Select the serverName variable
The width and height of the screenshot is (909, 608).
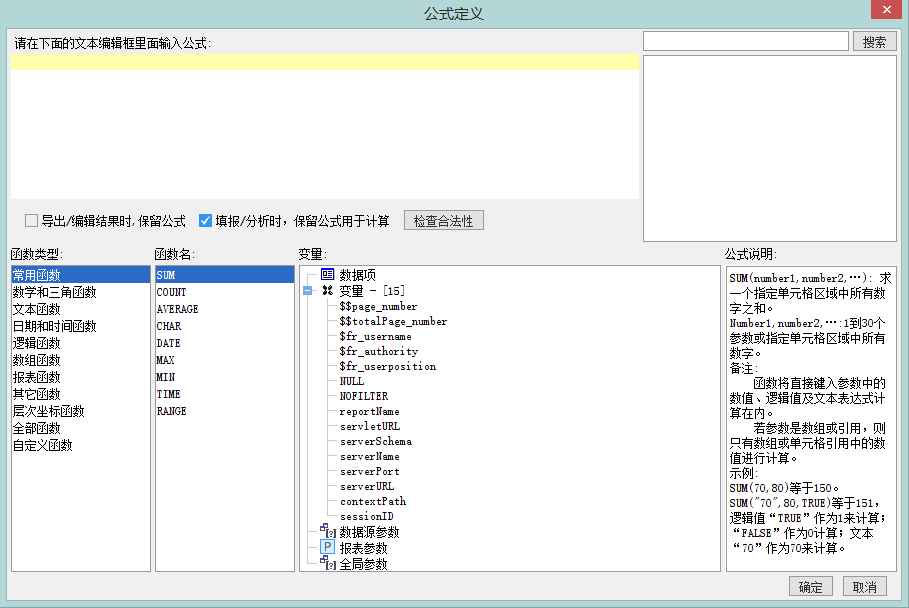tap(369, 456)
